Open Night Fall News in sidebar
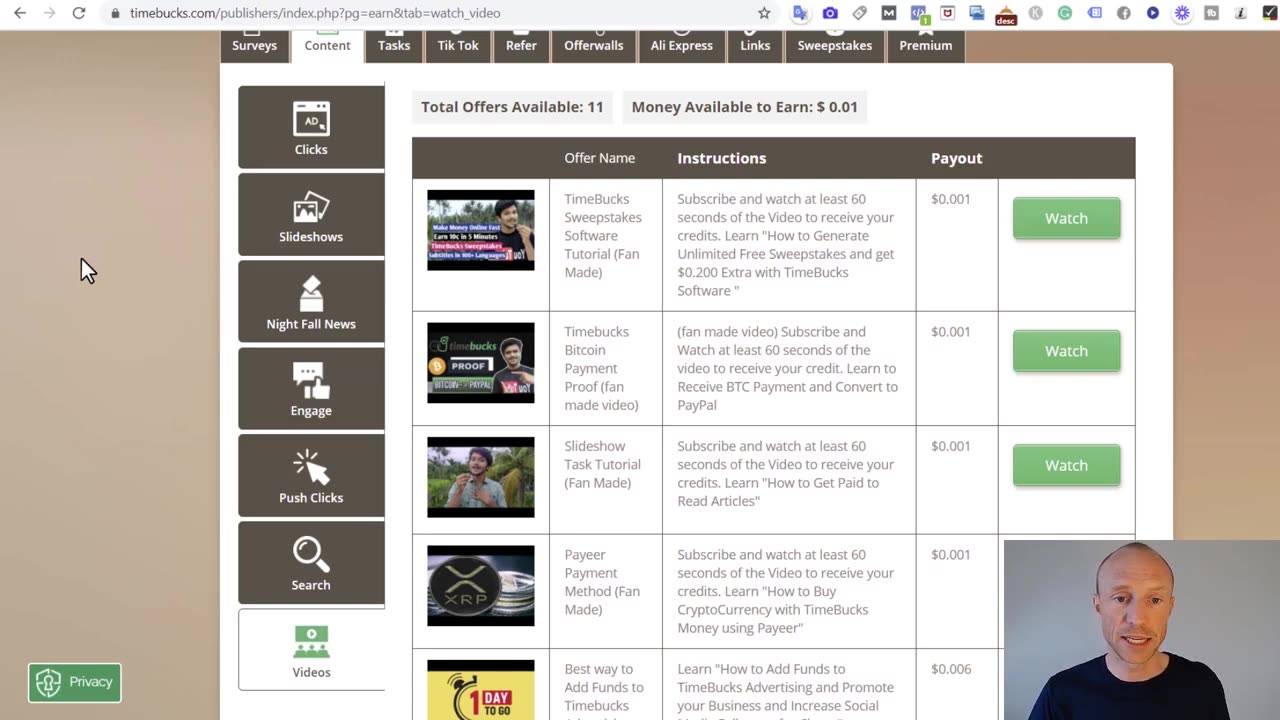 click(x=311, y=301)
